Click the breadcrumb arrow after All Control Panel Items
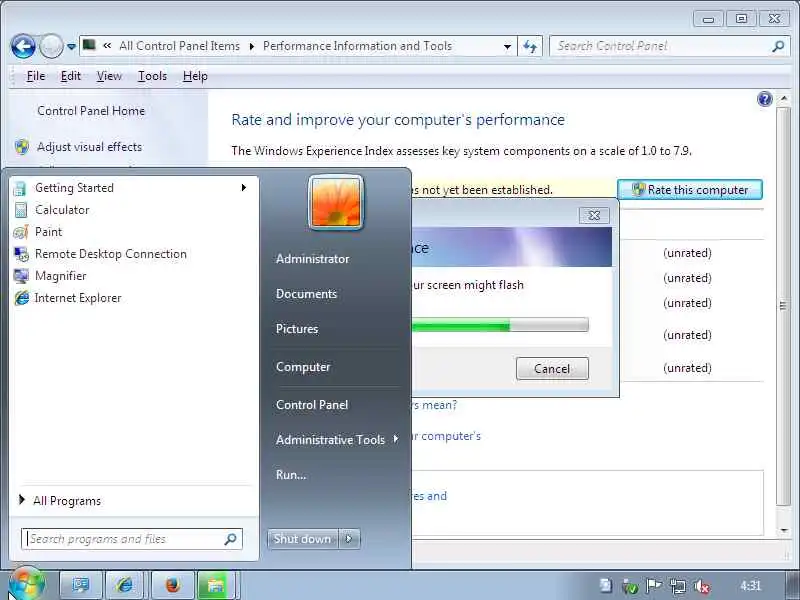 pos(252,46)
